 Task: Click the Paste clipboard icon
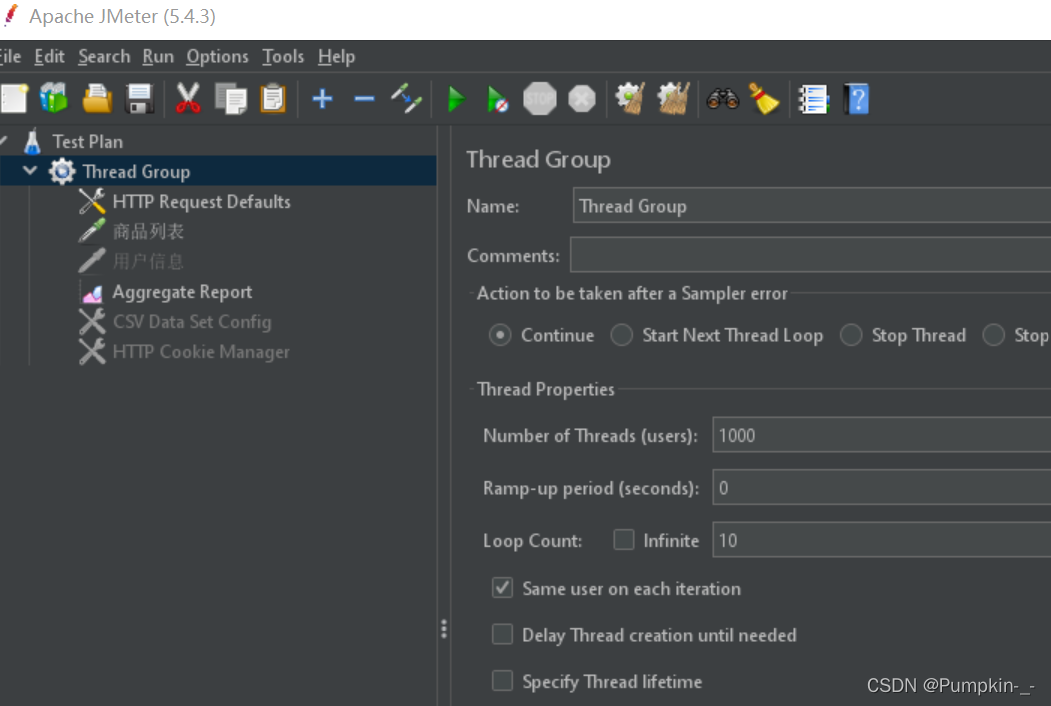point(273,99)
